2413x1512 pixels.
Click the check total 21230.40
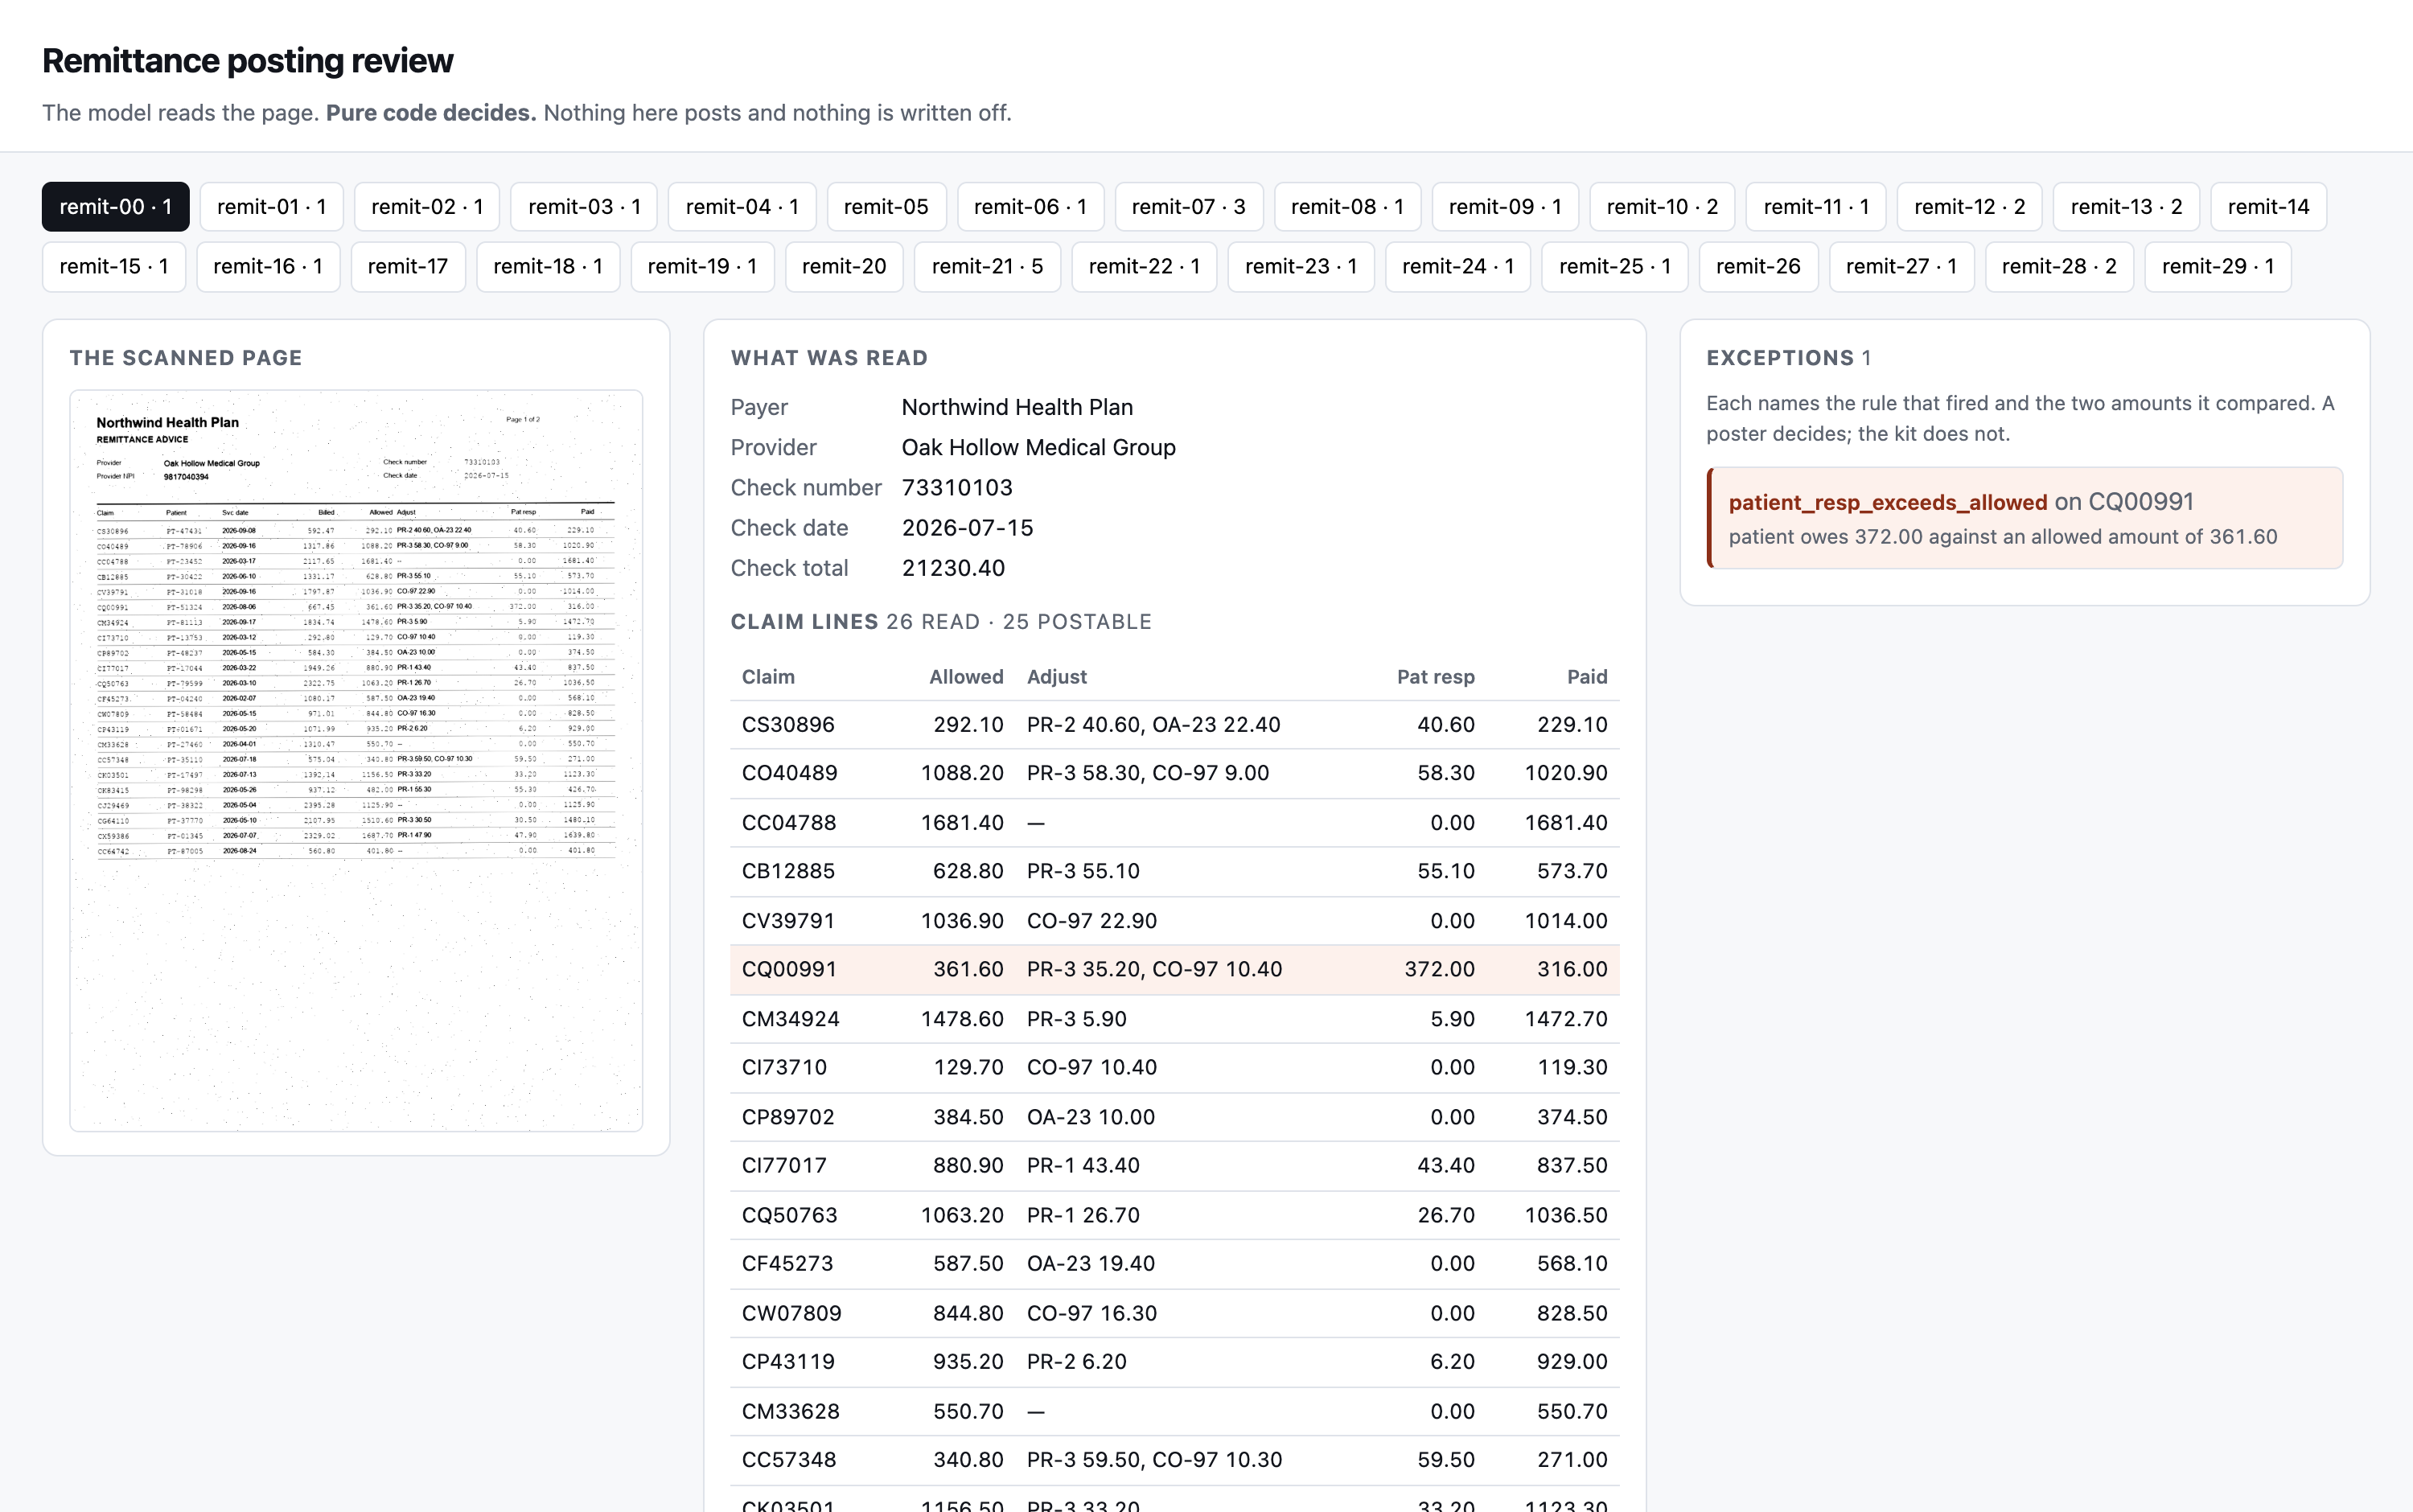coord(953,568)
